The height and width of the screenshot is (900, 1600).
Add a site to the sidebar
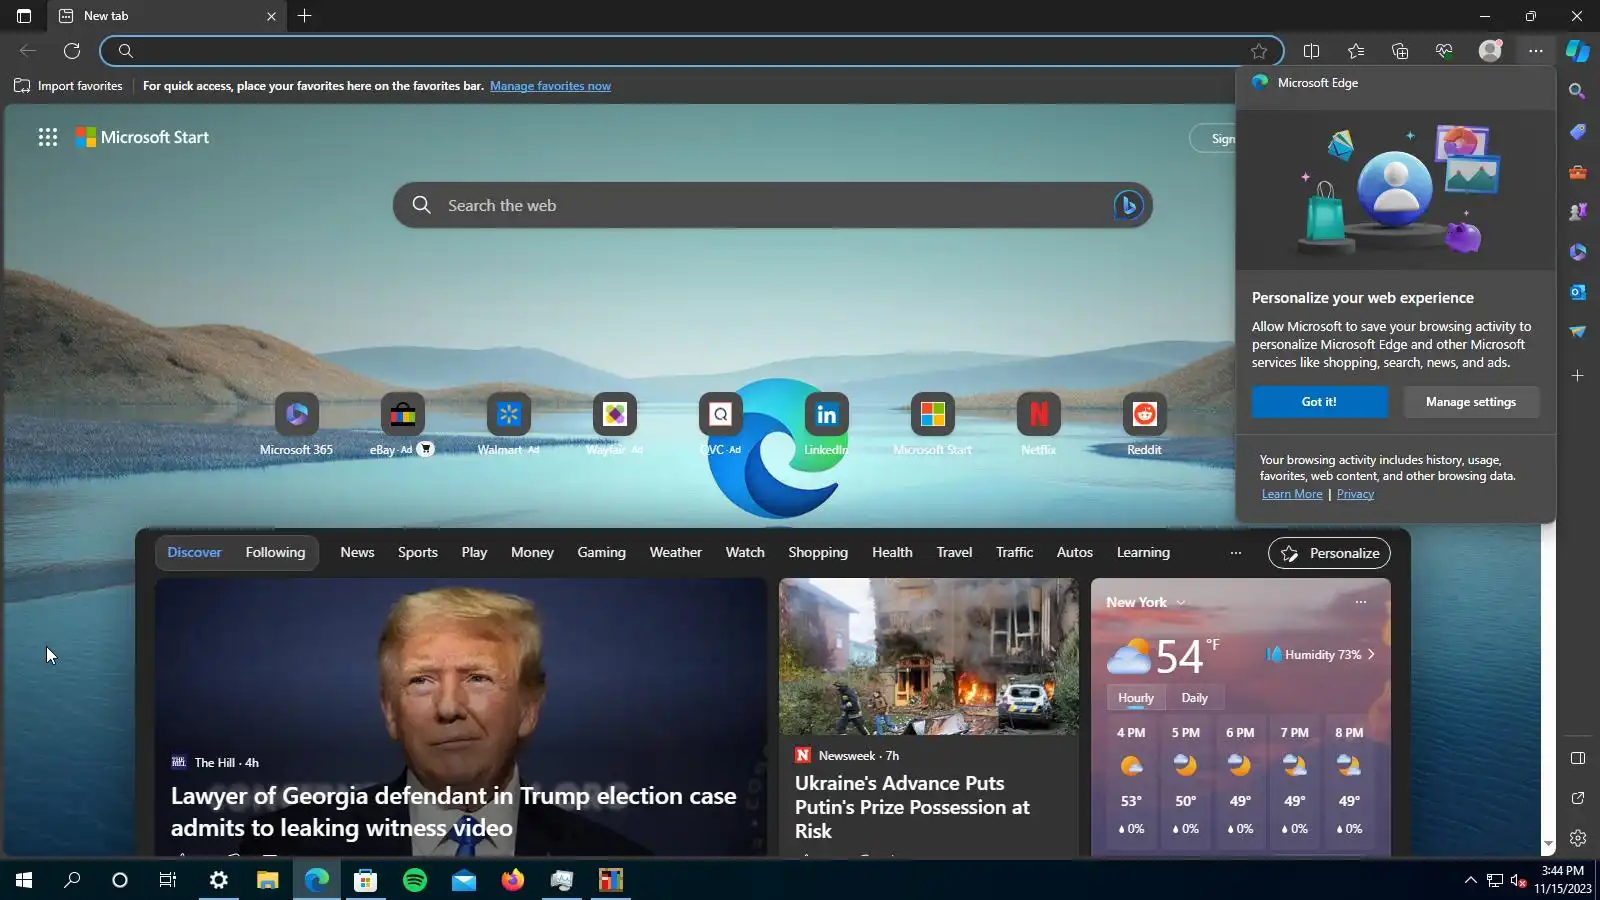pos(1577,376)
